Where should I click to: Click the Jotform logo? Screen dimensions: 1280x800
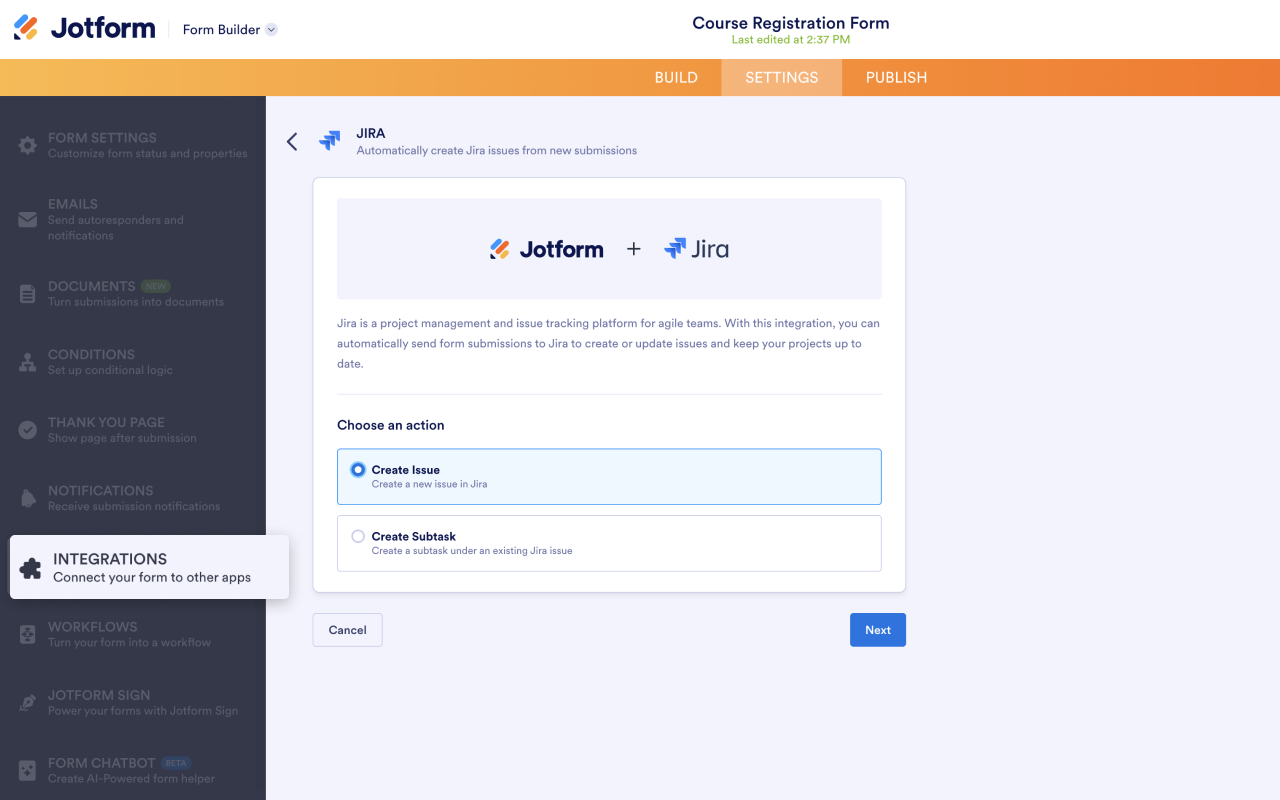(x=84, y=27)
